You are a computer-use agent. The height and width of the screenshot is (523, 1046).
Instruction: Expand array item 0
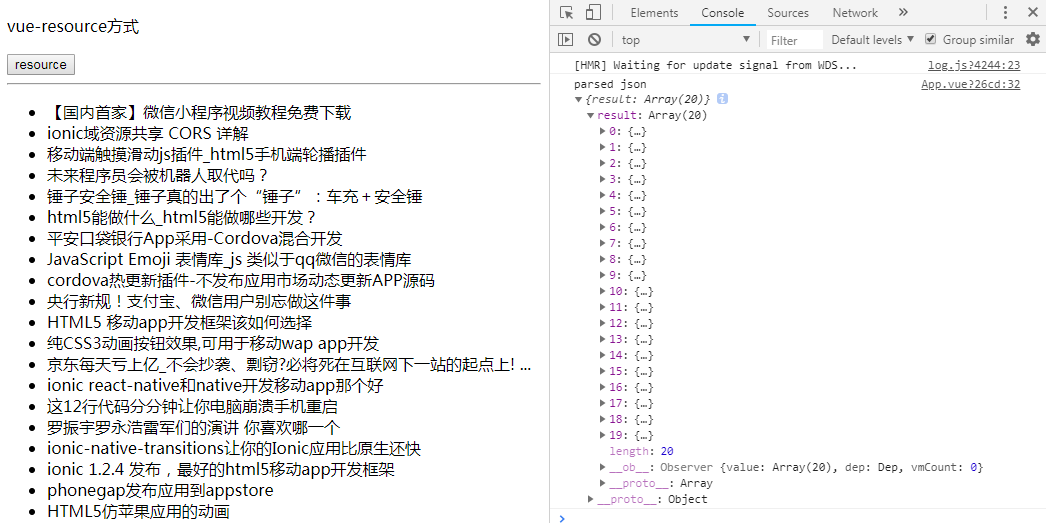(603, 131)
